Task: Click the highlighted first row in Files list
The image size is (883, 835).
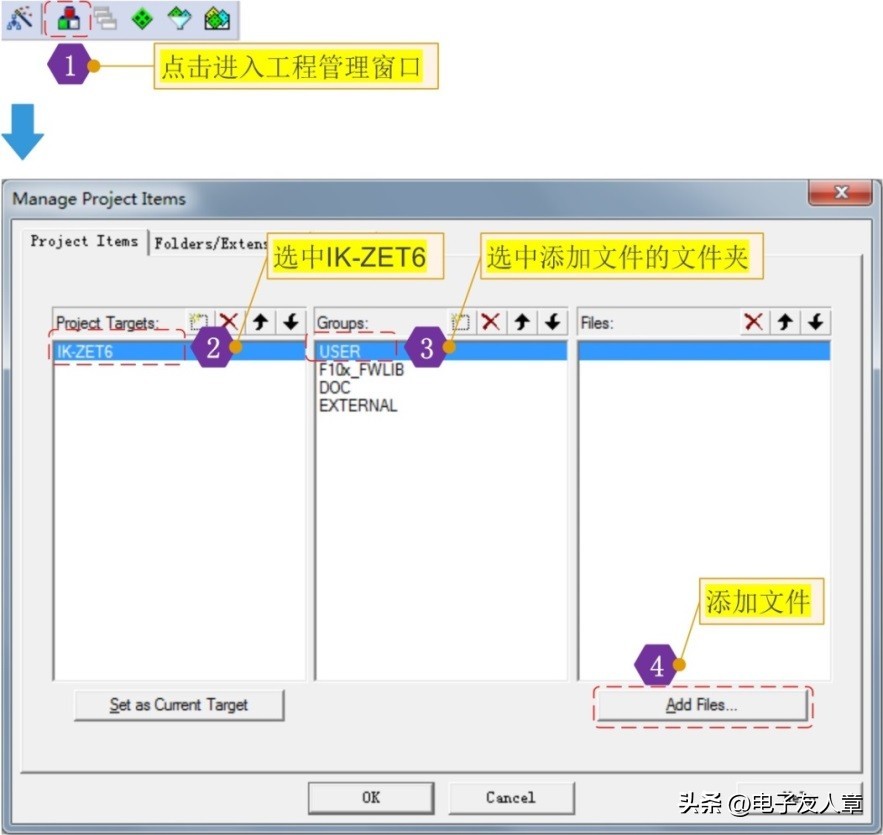Action: click(x=704, y=351)
